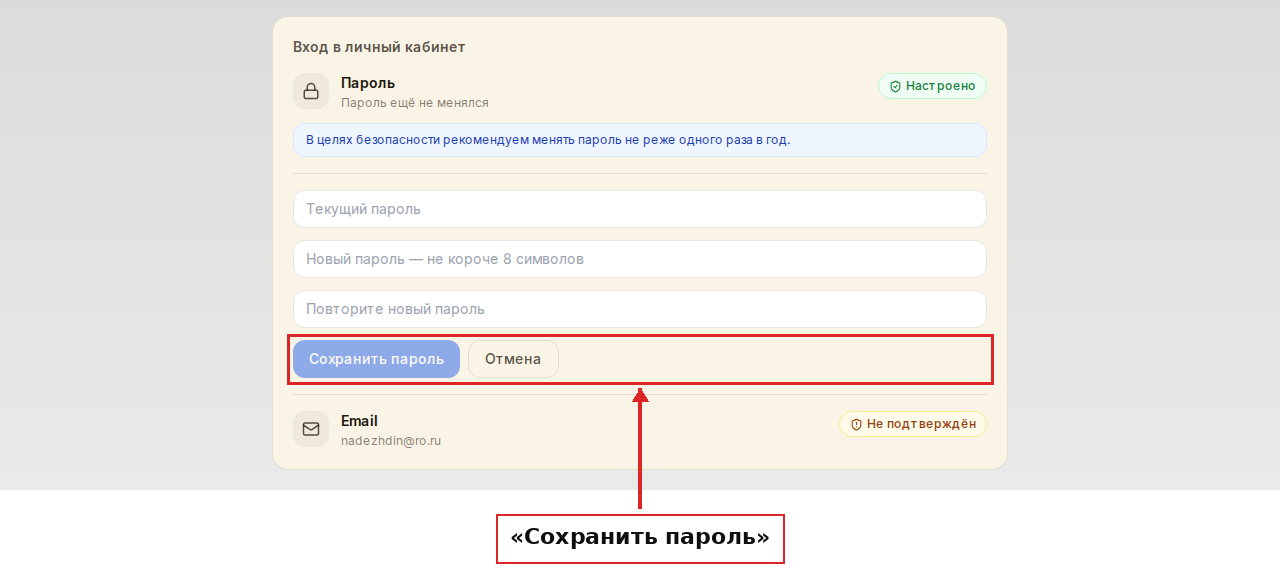The height and width of the screenshot is (587, 1280).
Task: Click the envelope icon beside Email
Action: [311, 429]
